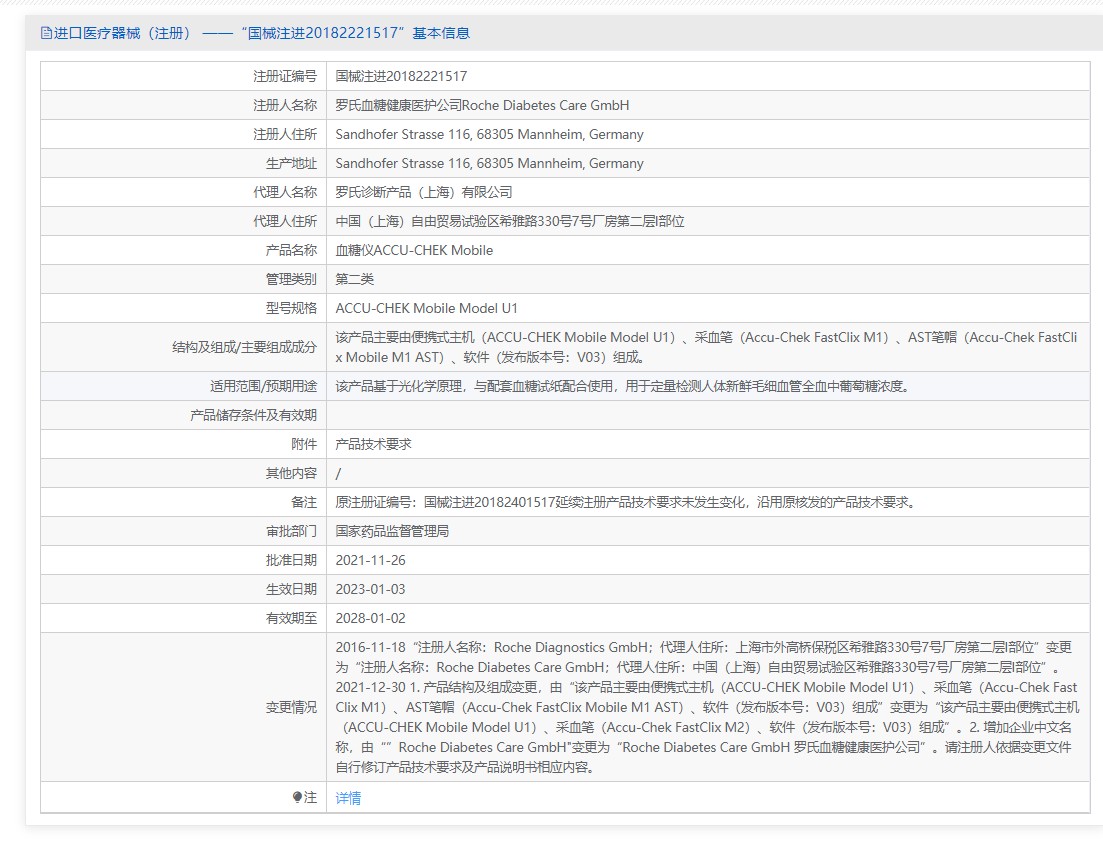The height and width of the screenshot is (847, 1103).
Task: Click the 变更情况 label
Action: [291, 707]
